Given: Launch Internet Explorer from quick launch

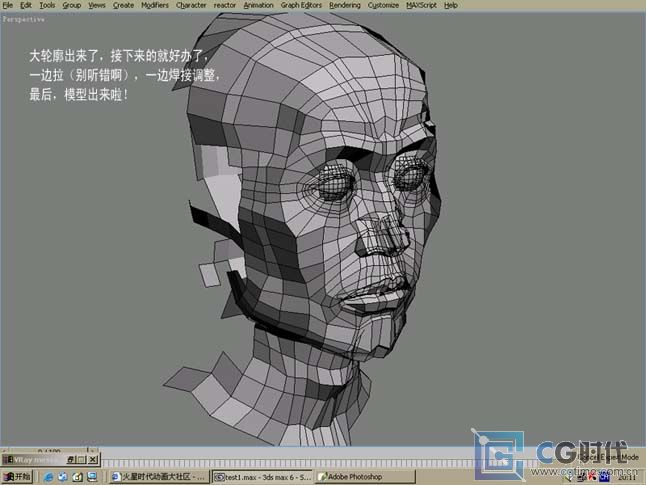Looking at the screenshot, I should point(48,477).
